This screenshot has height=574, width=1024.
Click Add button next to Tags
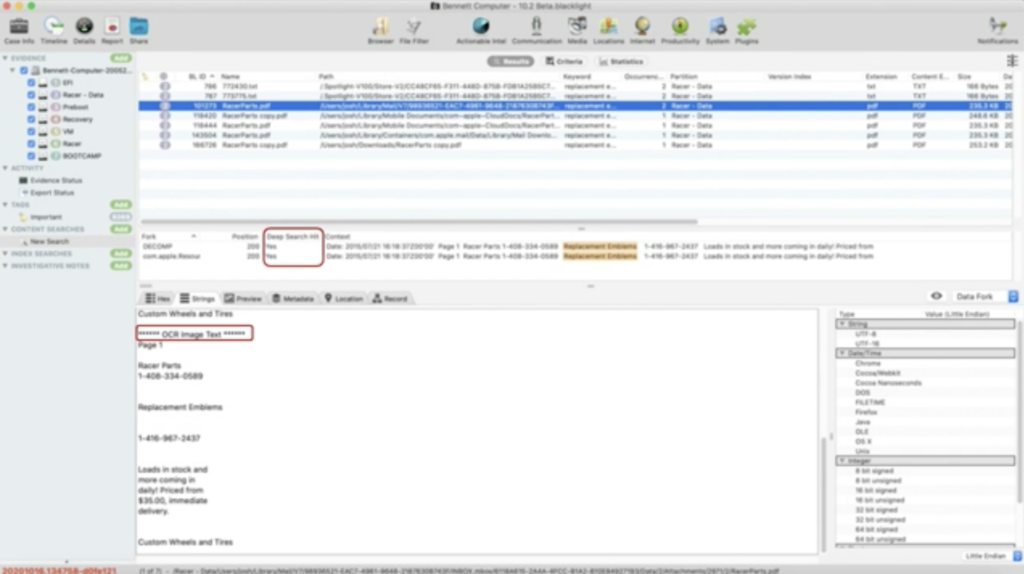121,204
